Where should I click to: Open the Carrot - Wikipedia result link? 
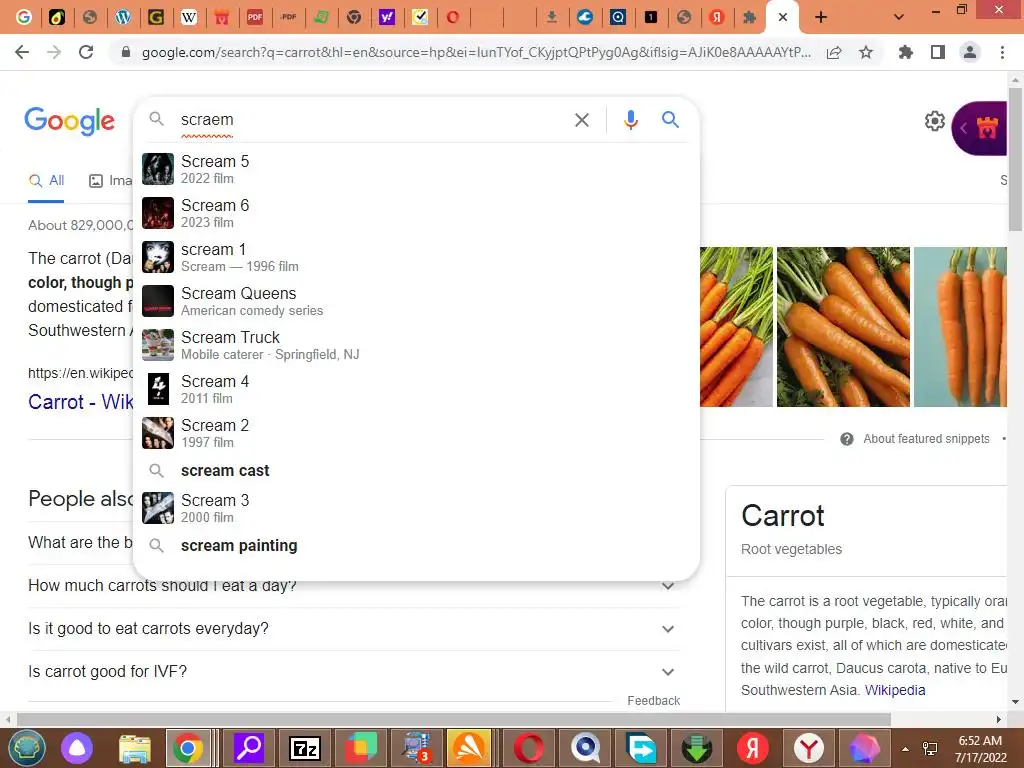(80, 402)
